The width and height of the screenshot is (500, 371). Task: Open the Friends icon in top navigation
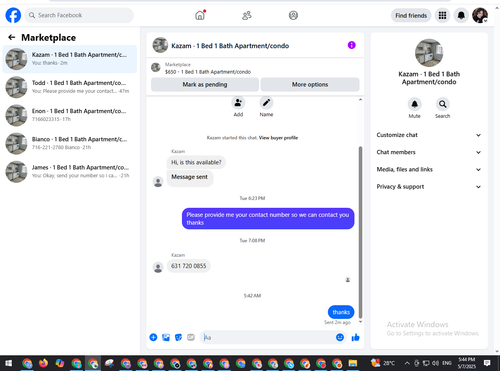[x=247, y=15]
